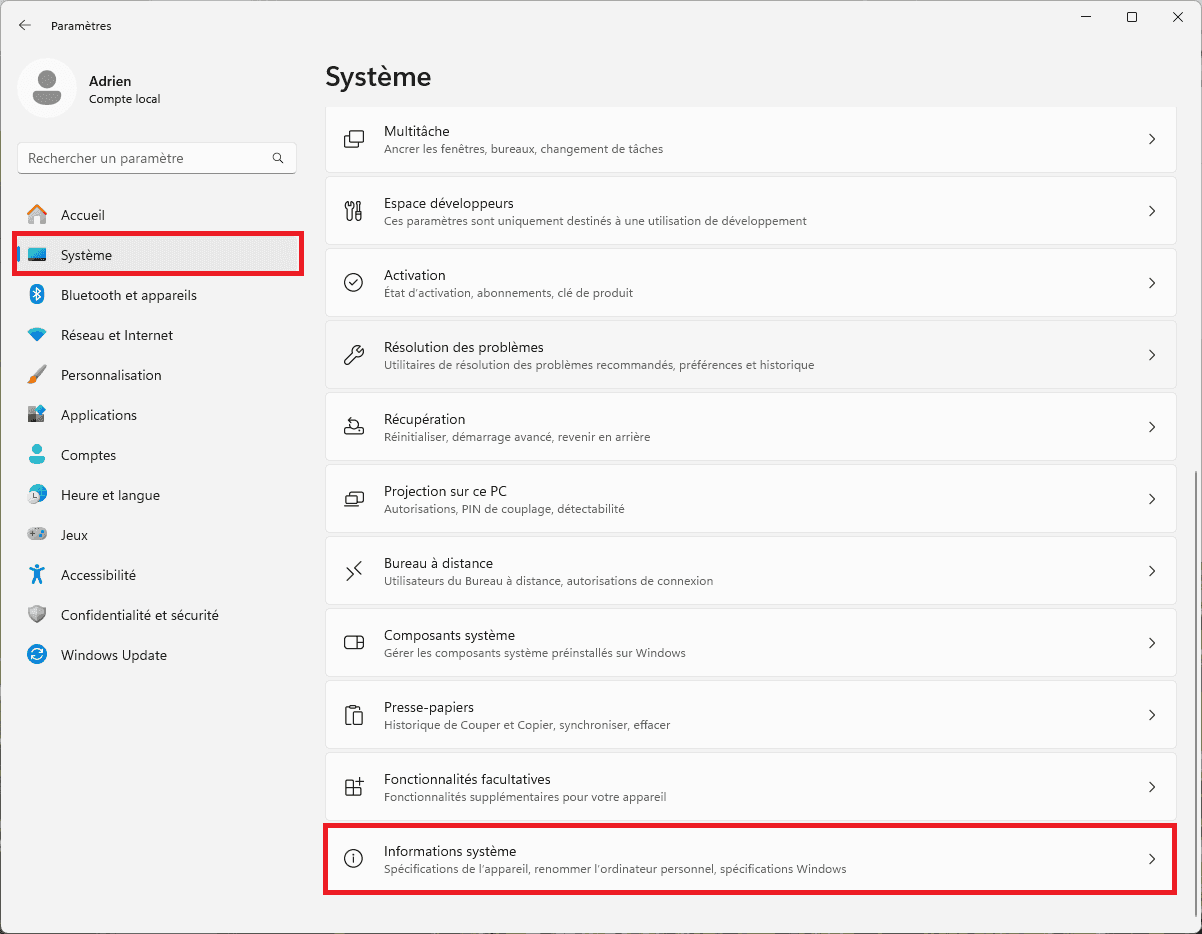Click the Système sidebar icon

tap(37, 255)
